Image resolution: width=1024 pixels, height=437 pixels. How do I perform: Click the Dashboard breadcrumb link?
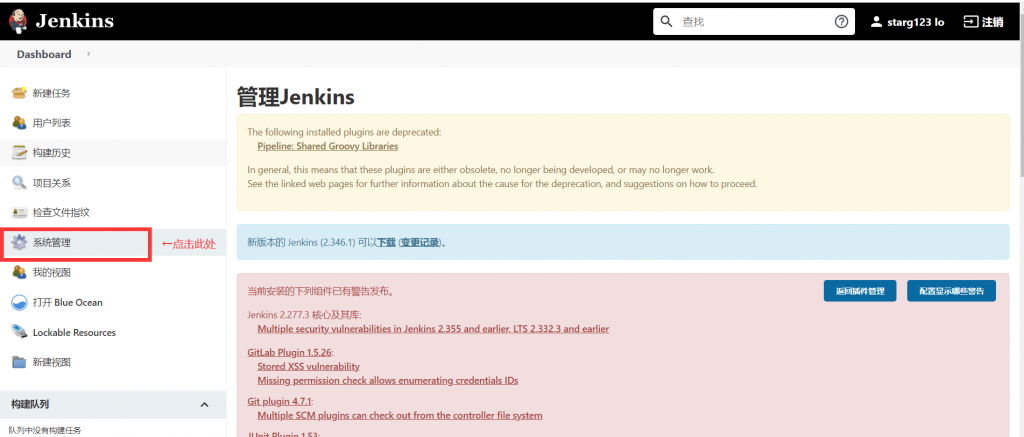44,54
